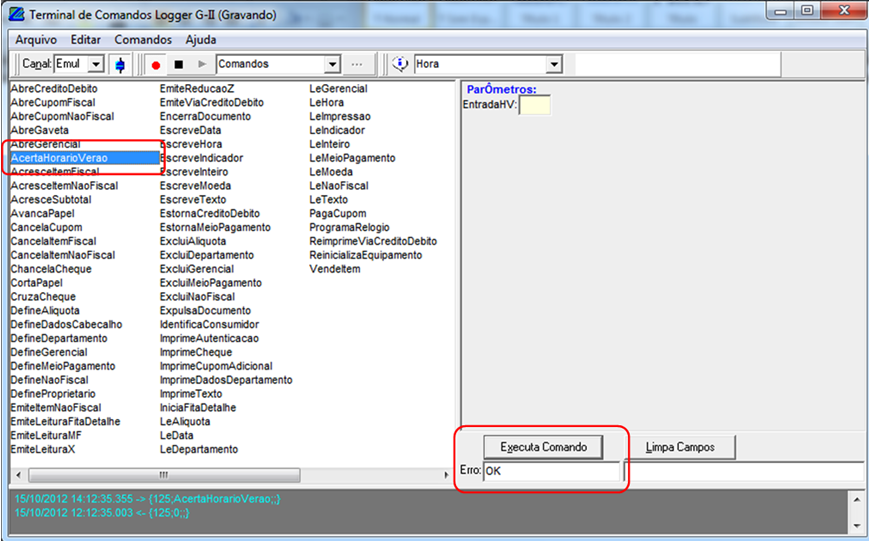869x541 pixels.
Task: Open the Comandos combo box in toolbar
Action: click(332, 64)
